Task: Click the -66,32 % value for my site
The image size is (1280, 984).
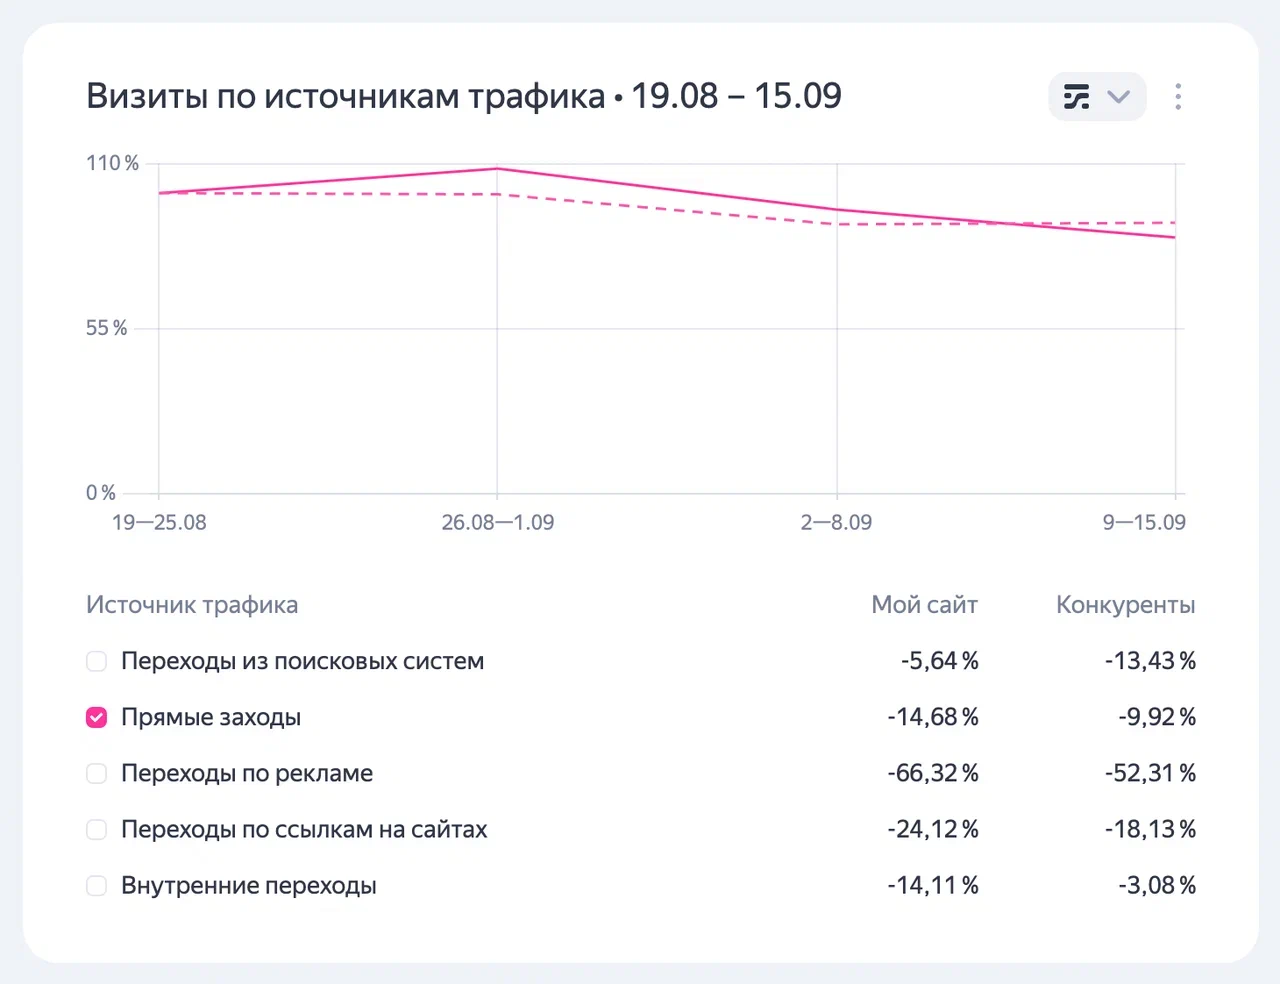Action: (x=932, y=773)
